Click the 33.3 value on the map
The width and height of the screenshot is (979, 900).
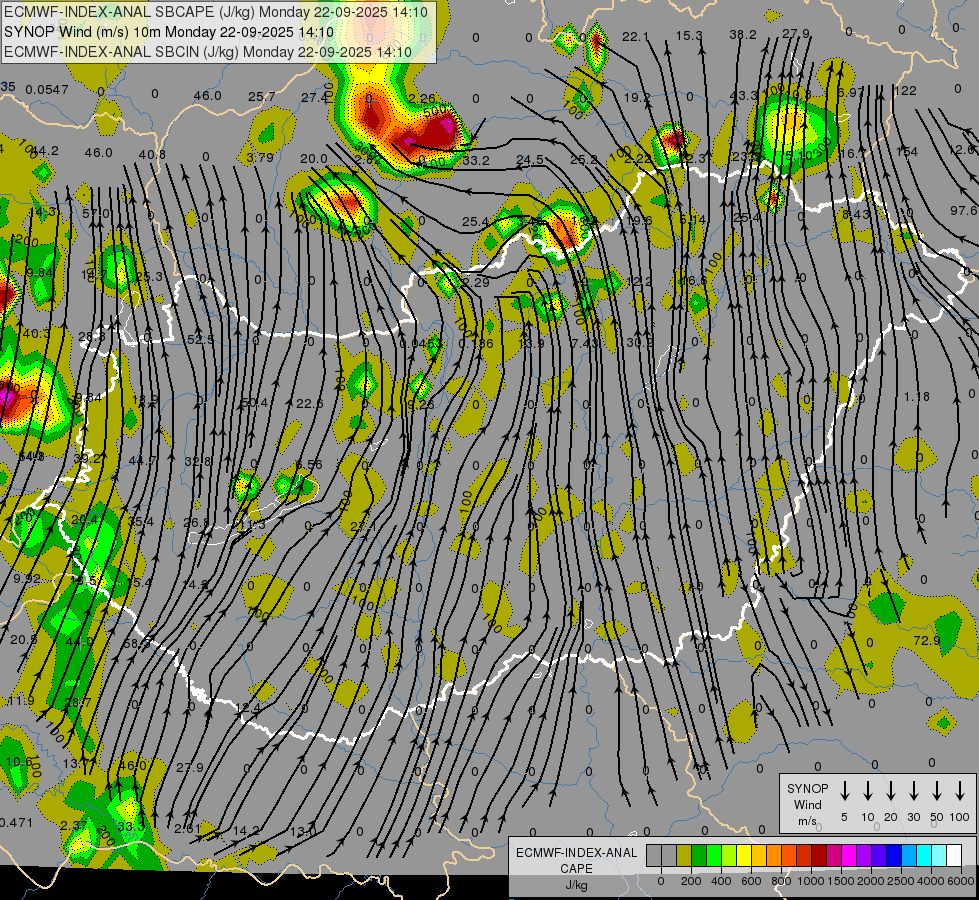pyautogui.click(x=130, y=826)
